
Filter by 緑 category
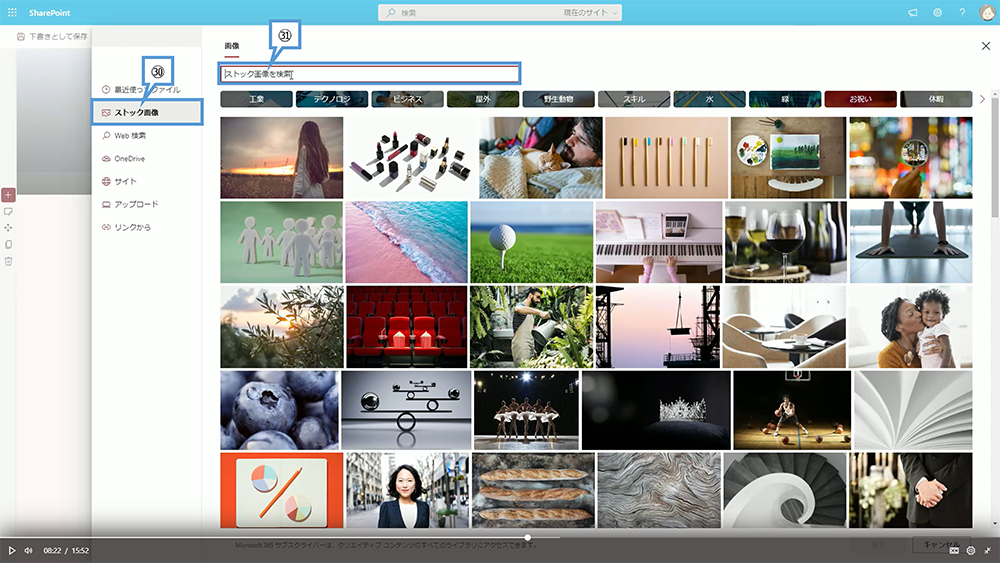(785, 99)
